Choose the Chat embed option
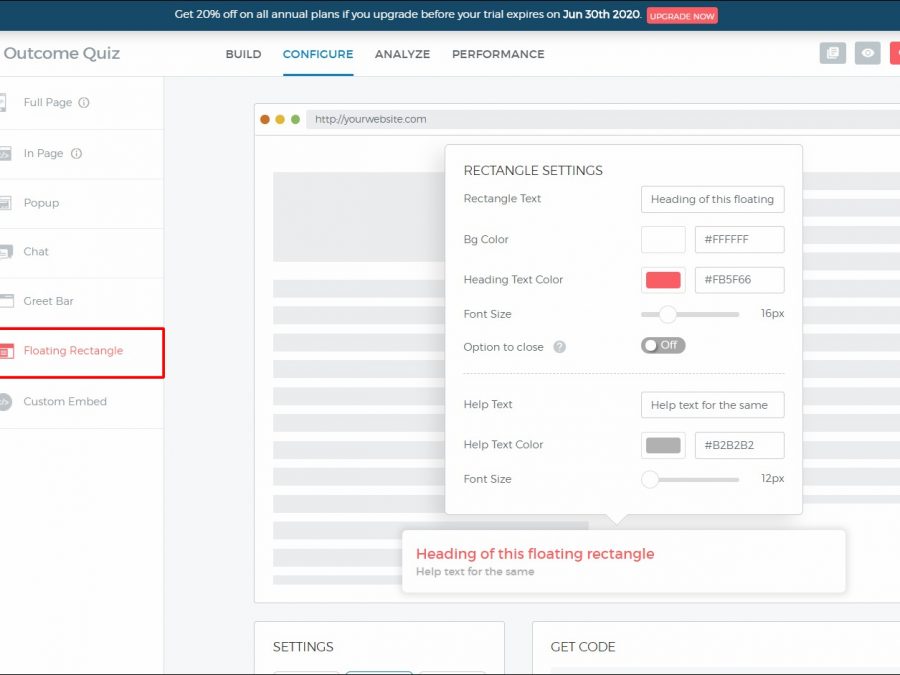The height and width of the screenshot is (675, 900). 36,252
